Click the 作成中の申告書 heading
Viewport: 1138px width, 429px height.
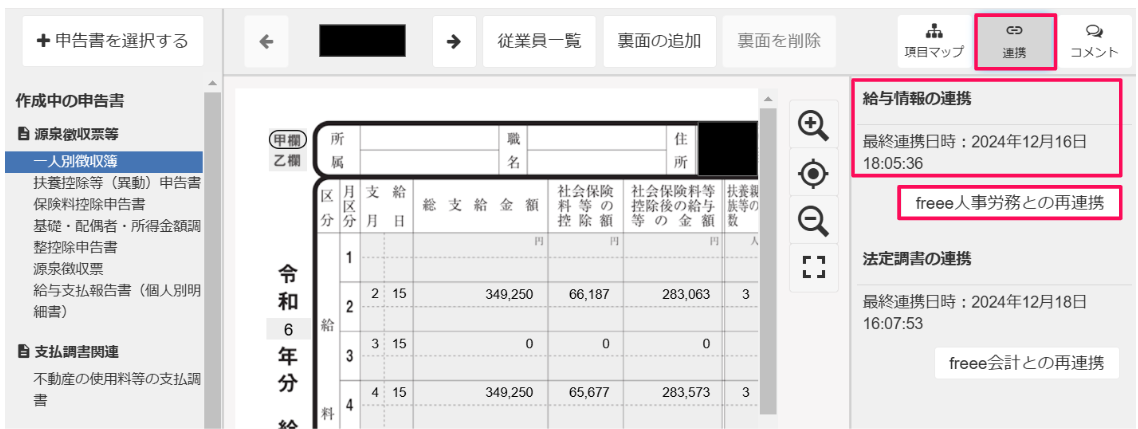pyautogui.click(x=70, y=101)
